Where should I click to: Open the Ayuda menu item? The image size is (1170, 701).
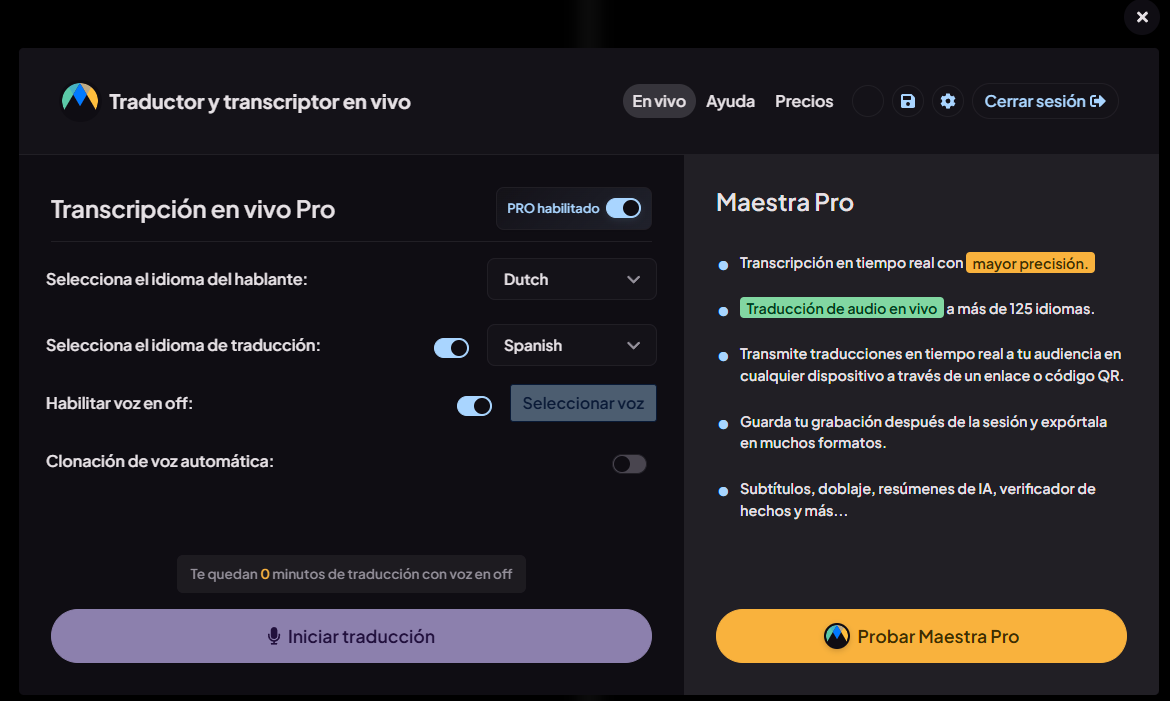(x=731, y=101)
